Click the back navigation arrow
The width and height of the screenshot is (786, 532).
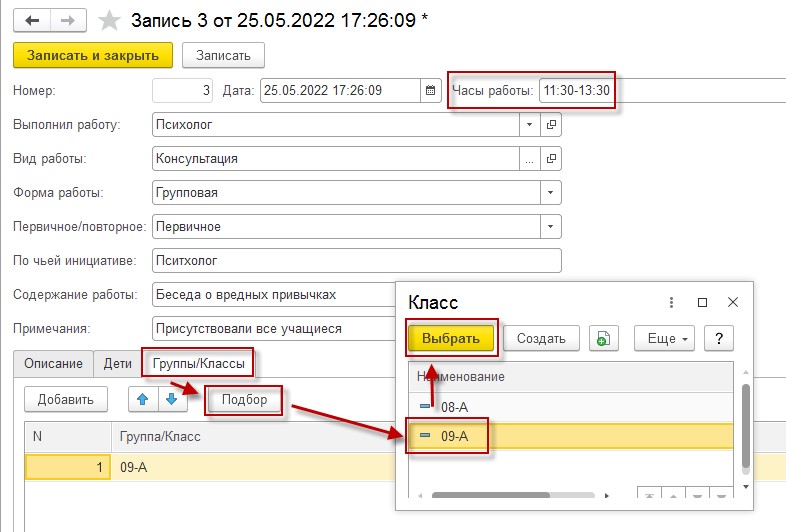coord(32,21)
